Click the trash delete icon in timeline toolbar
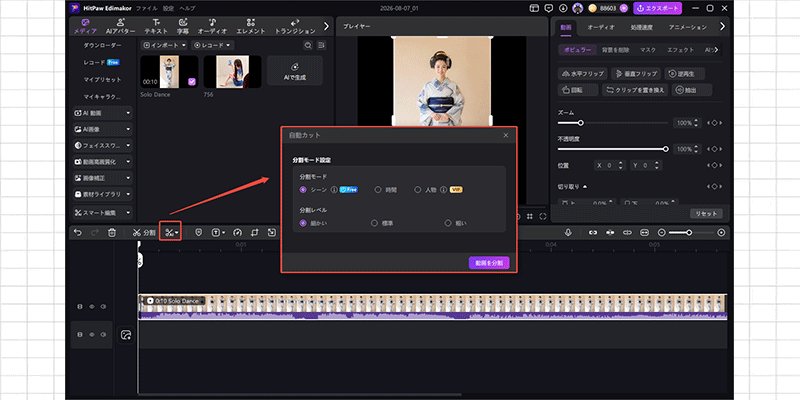 coord(112,233)
